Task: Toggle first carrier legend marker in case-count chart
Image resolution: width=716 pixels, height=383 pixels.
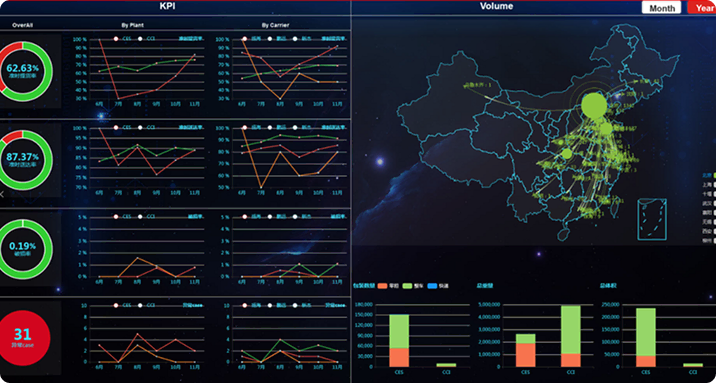Action: 244,305
